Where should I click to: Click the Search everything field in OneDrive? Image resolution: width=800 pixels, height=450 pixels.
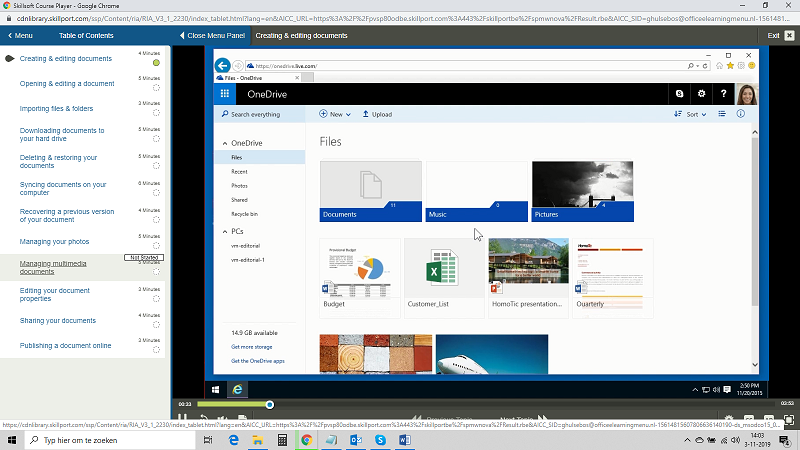(x=260, y=114)
